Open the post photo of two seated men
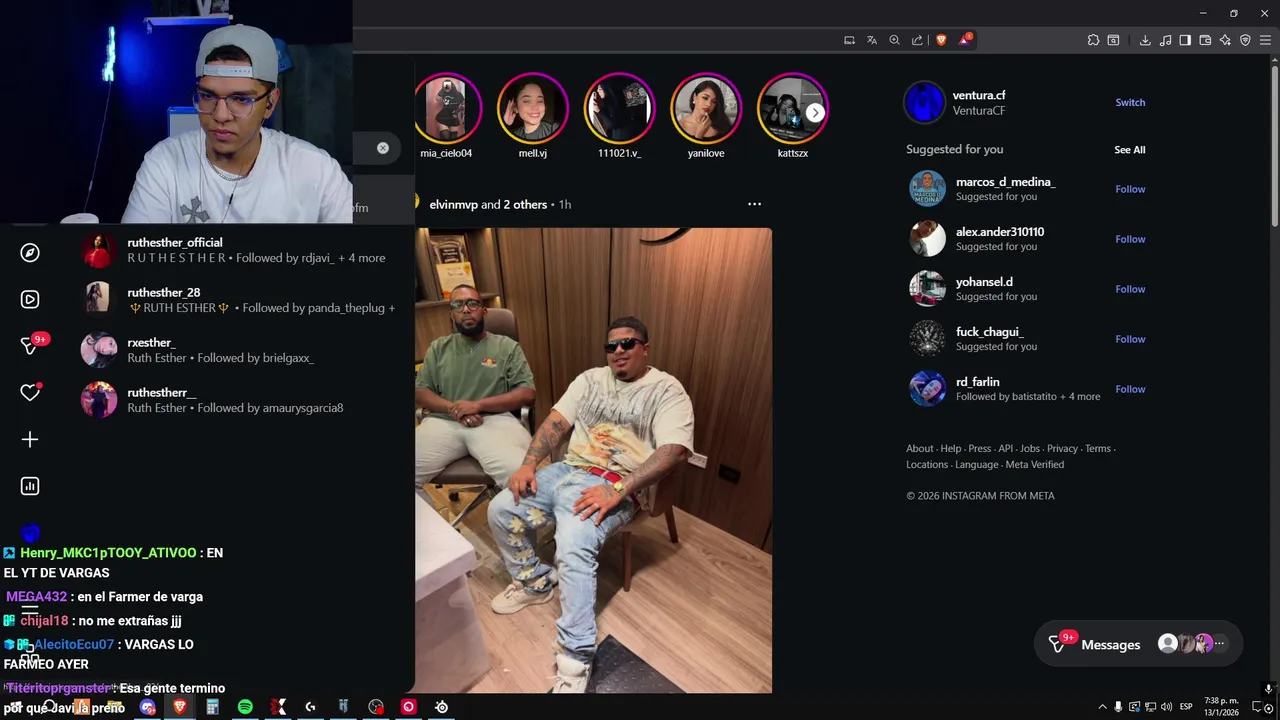Viewport: 1280px width, 720px height. [593, 460]
